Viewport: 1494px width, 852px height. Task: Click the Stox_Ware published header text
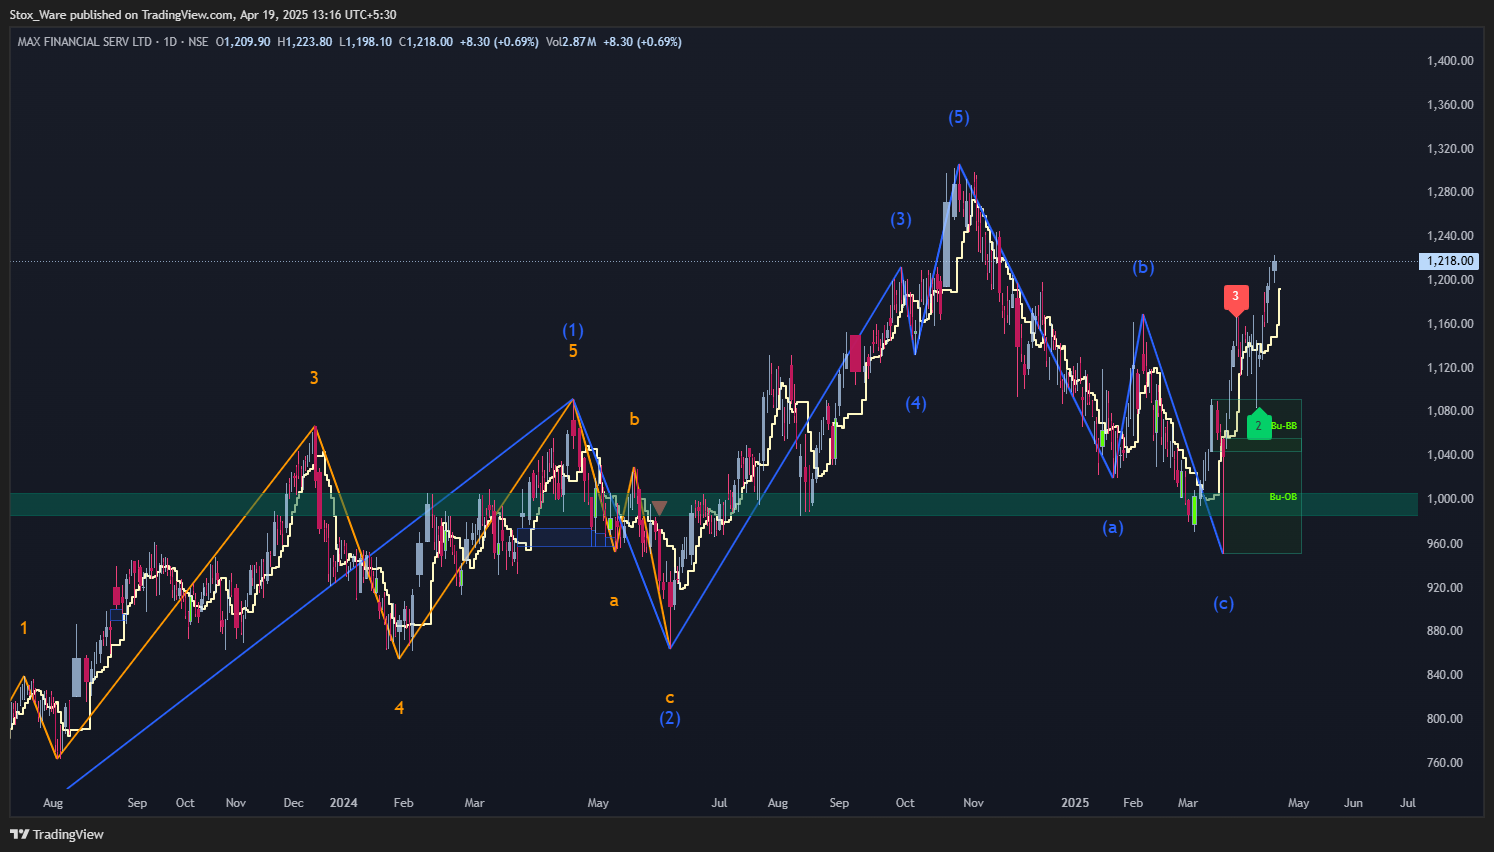click(x=203, y=14)
